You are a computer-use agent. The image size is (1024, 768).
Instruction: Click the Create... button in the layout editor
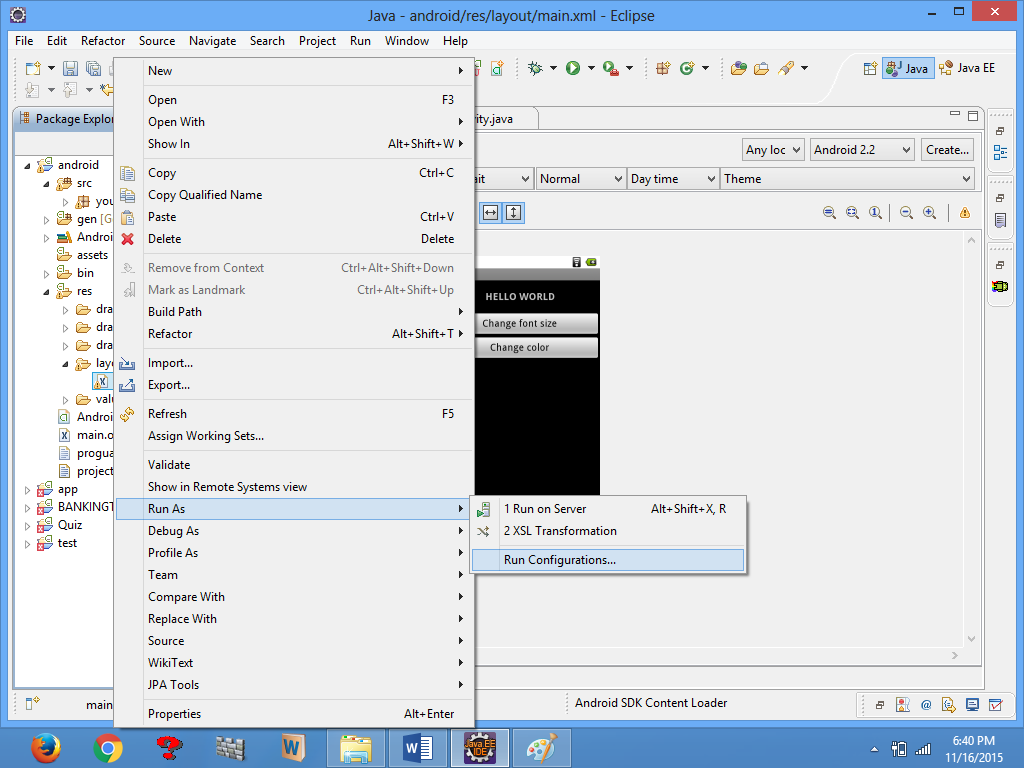tap(945, 149)
